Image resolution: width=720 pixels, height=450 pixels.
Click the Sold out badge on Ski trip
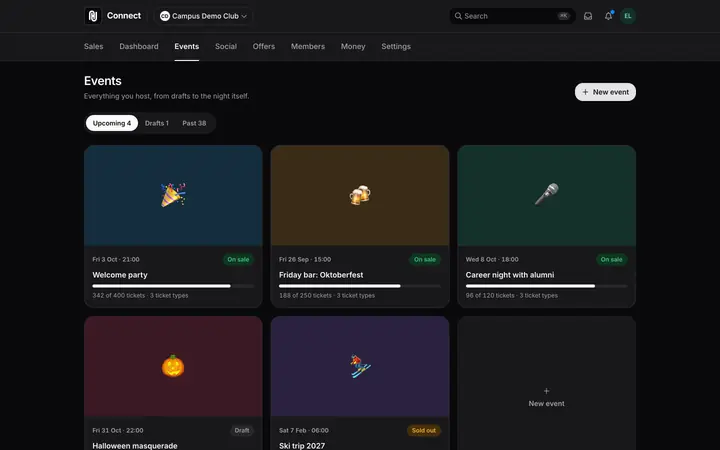pyautogui.click(x=423, y=430)
